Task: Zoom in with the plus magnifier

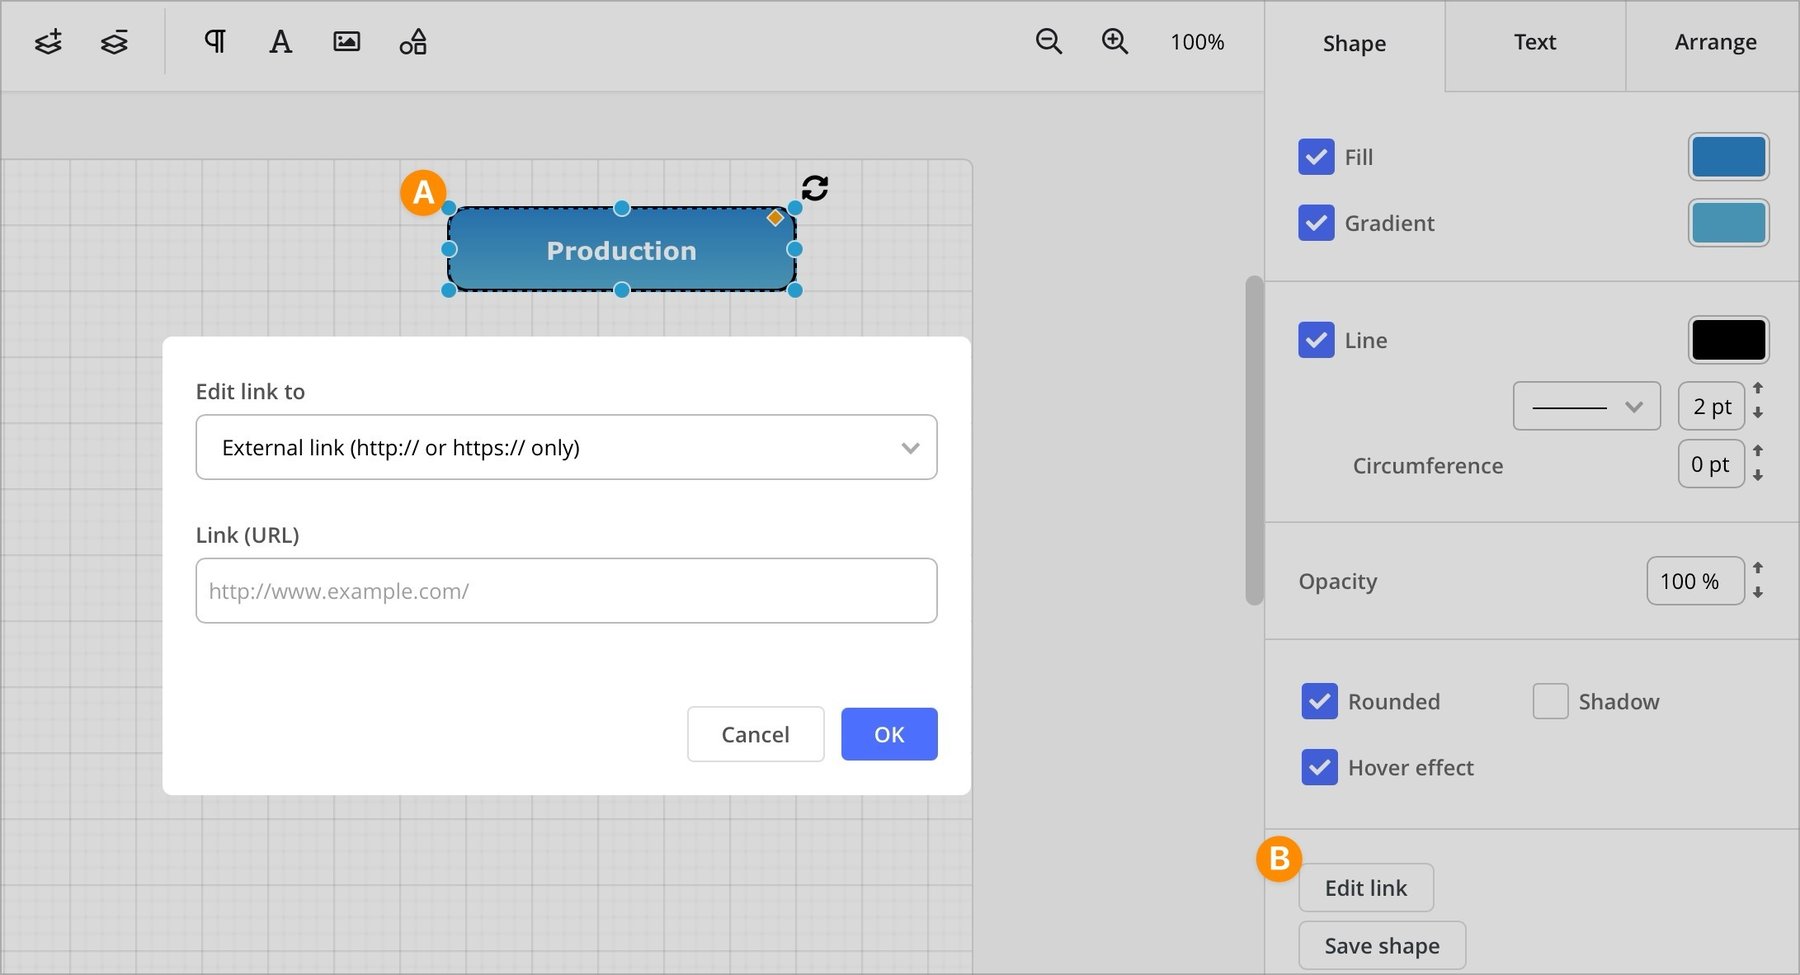Action: click(x=1115, y=41)
